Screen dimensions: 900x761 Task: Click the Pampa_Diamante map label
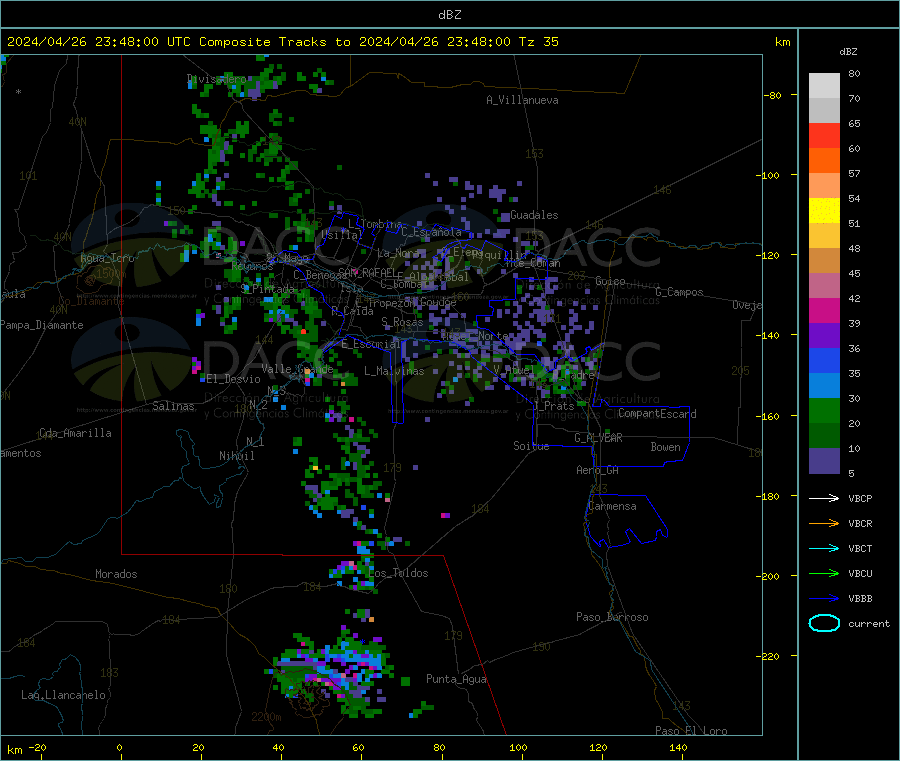point(41,325)
